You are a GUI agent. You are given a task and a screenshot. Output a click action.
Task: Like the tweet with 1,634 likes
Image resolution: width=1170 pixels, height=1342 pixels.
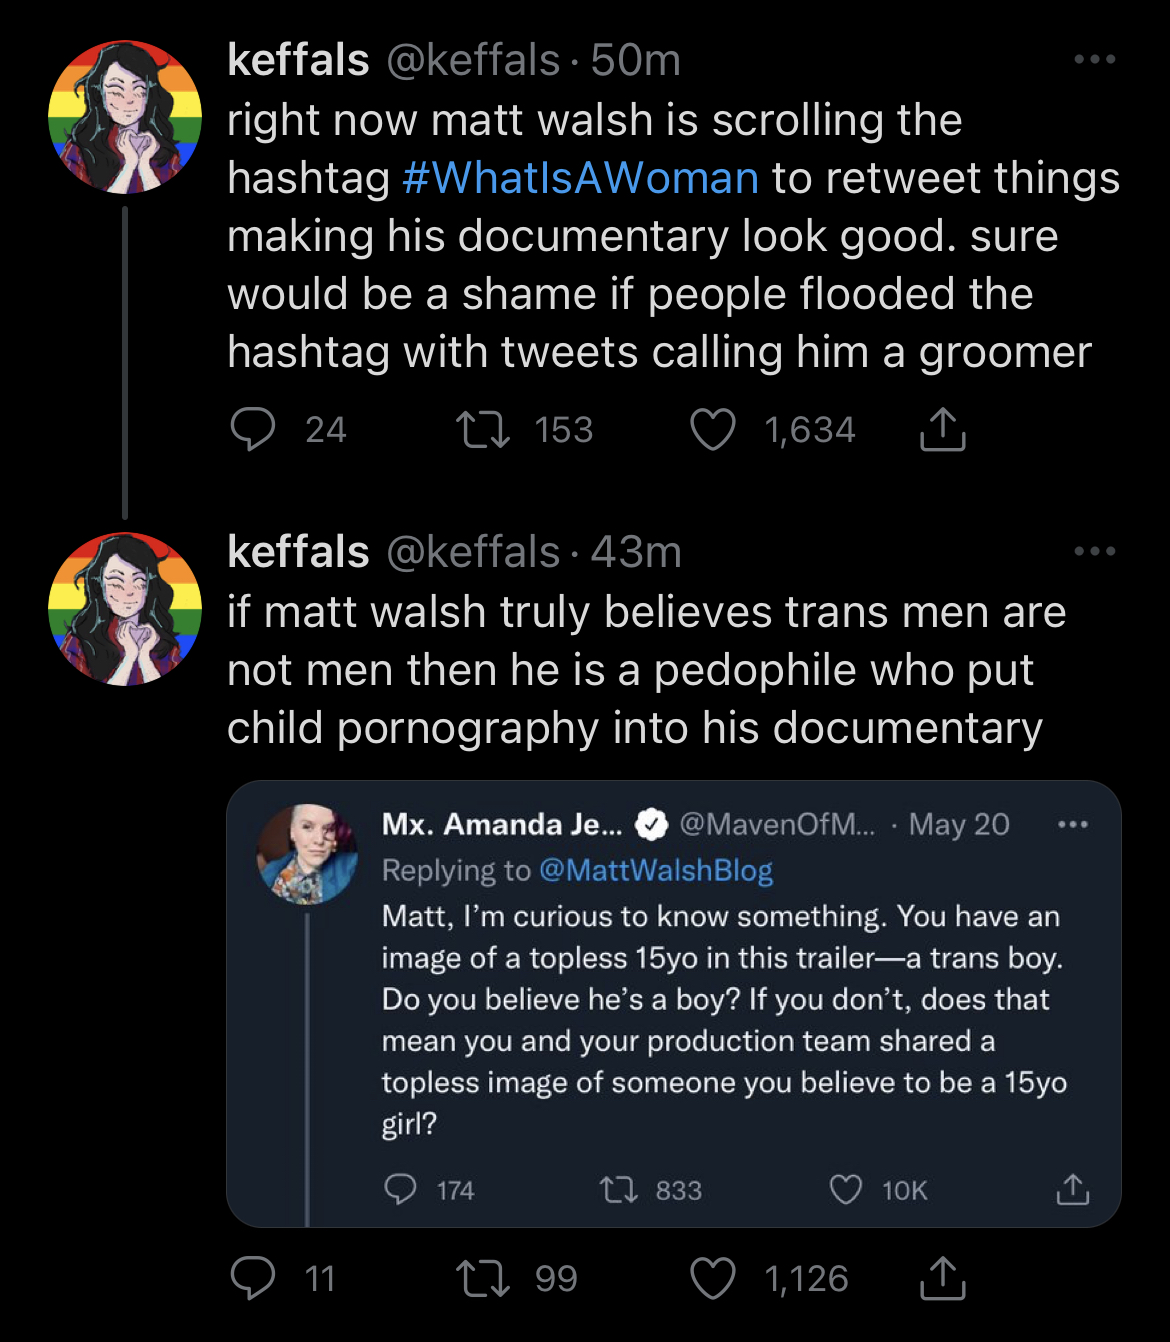(x=713, y=430)
